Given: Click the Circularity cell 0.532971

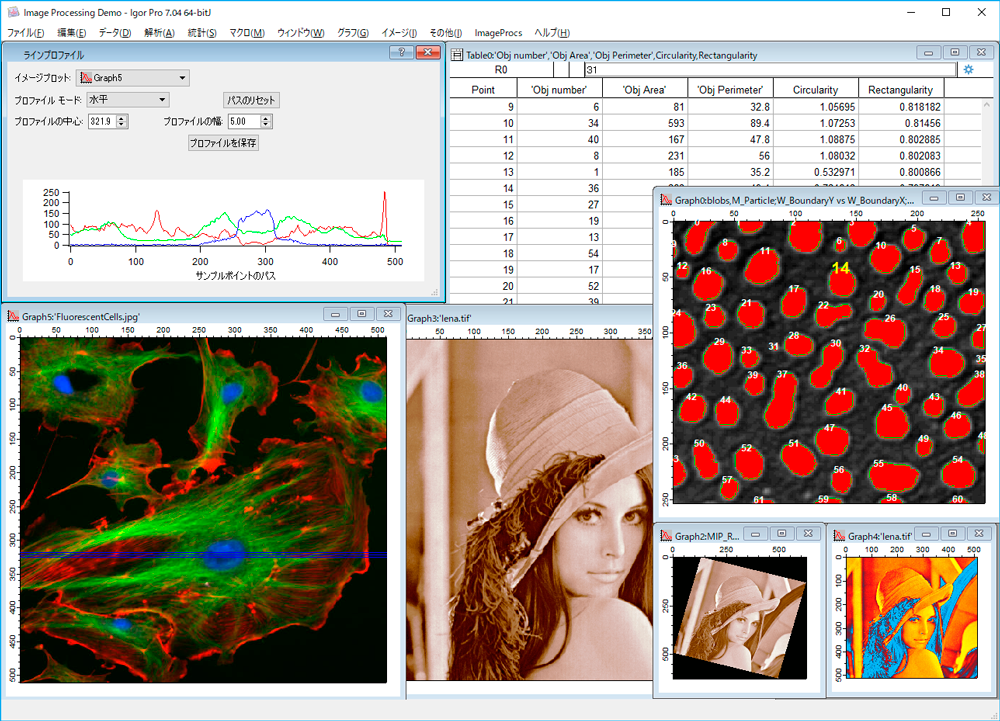Looking at the screenshot, I should click(815, 172).
